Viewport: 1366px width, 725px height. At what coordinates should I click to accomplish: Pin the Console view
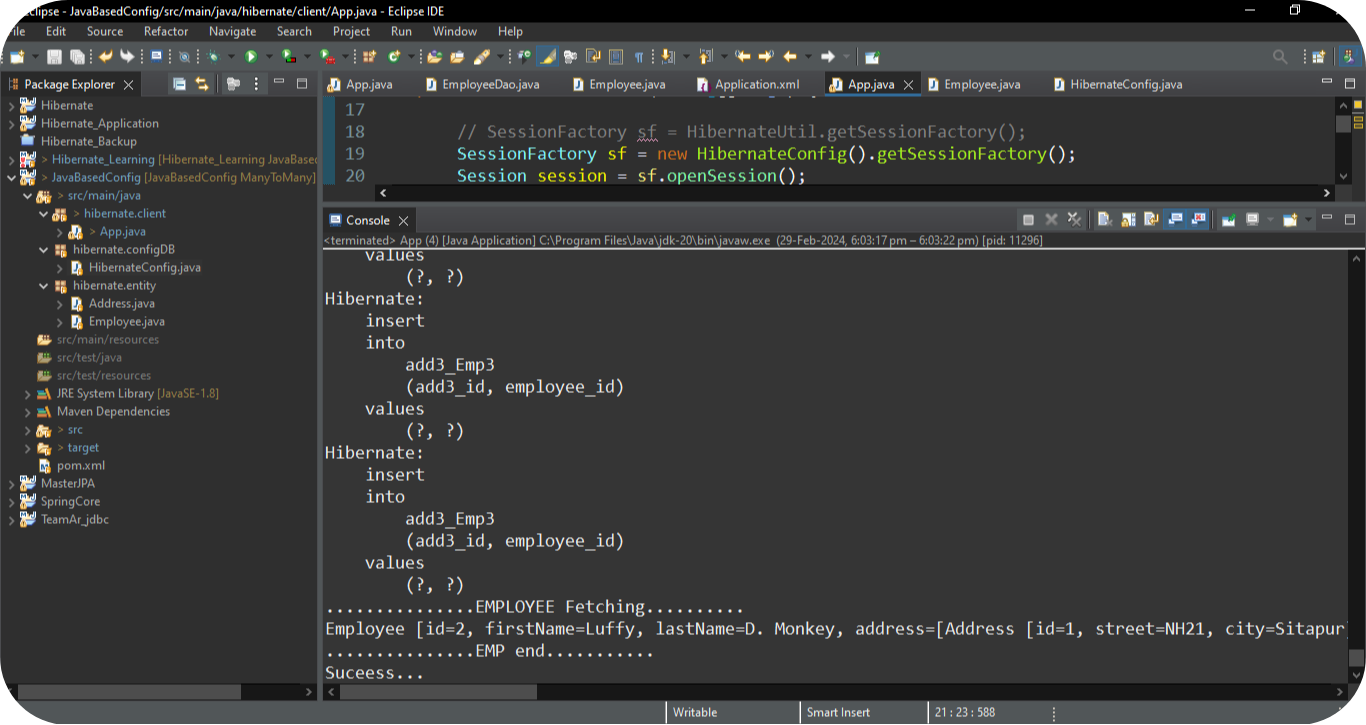pyautogui.click(x=1228, y=220)
